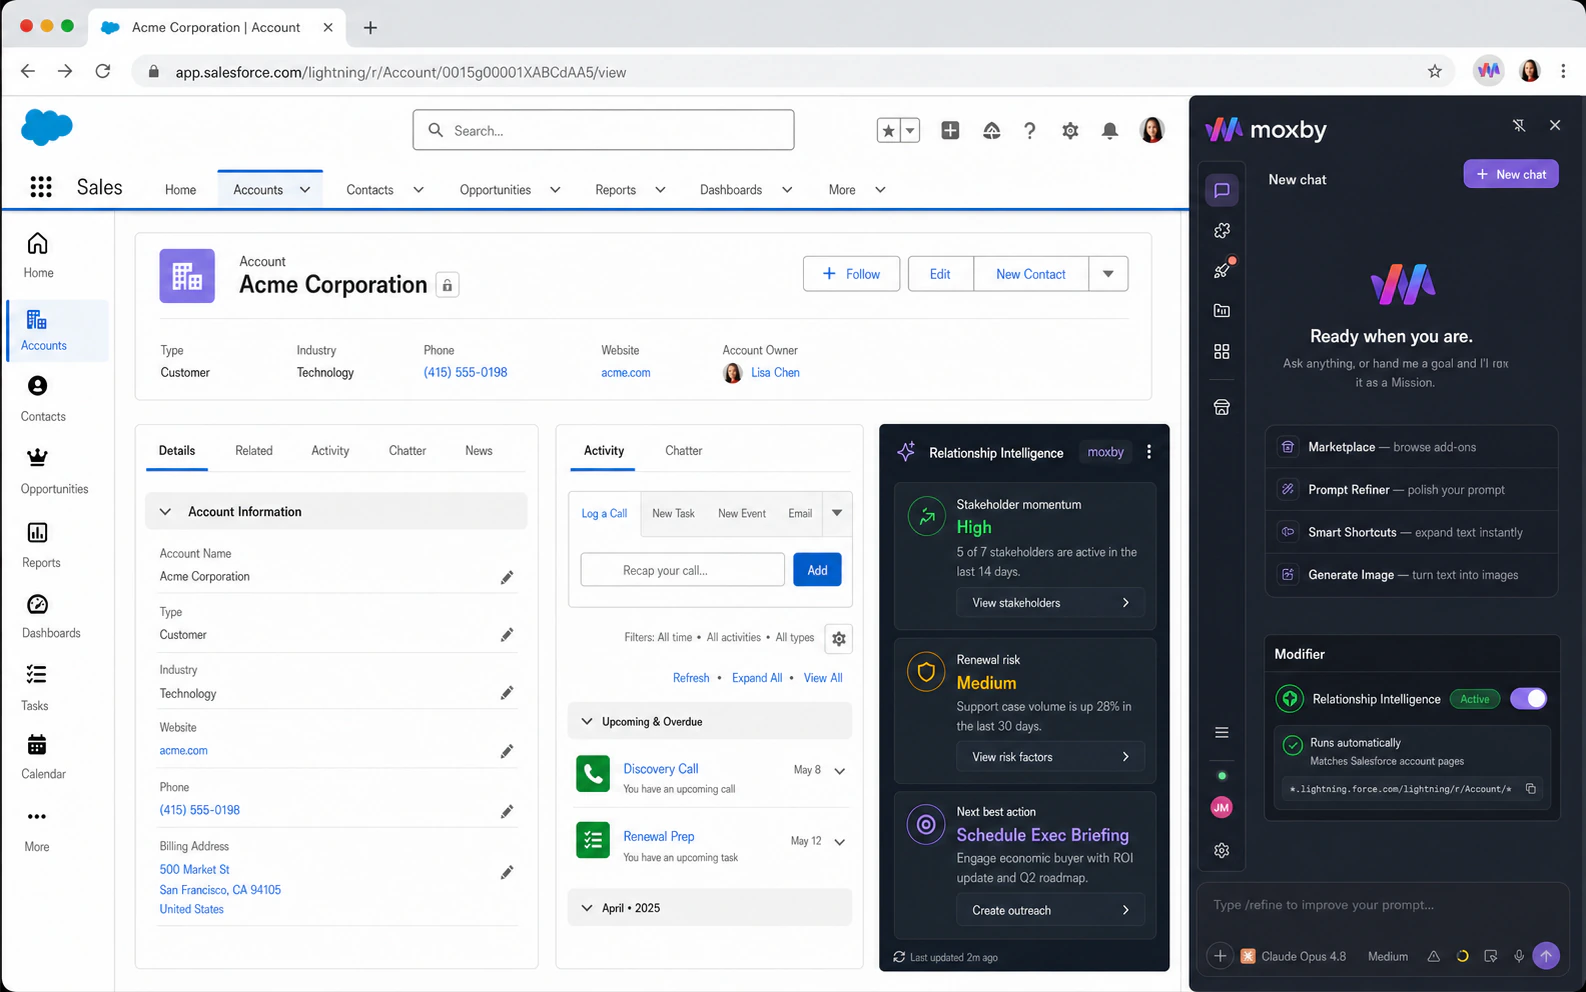This screenshot has width=1586, height=992.
Task: Click View stakeholders button
Action: 1050,603
